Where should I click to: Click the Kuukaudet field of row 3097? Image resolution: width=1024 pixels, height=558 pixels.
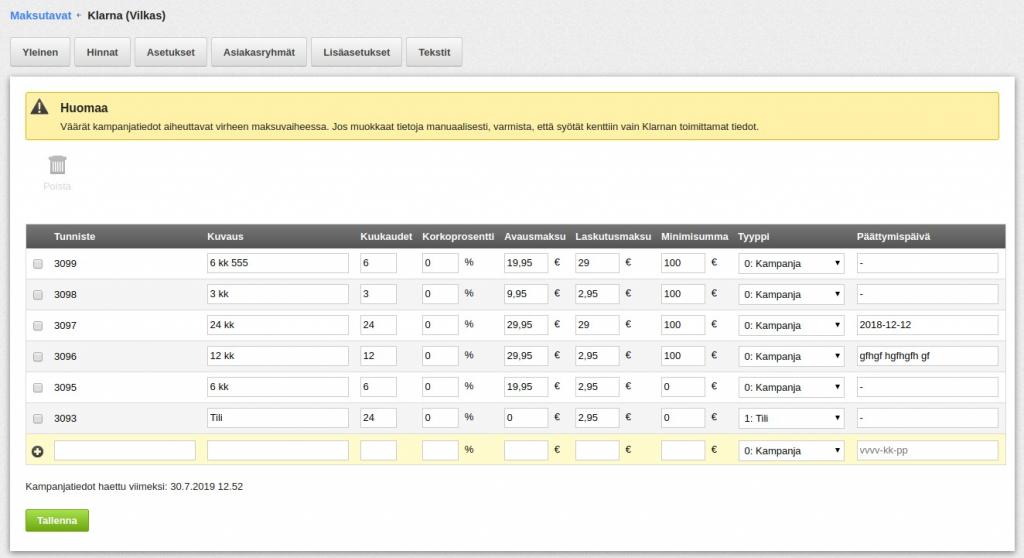[x=378, y=325]
